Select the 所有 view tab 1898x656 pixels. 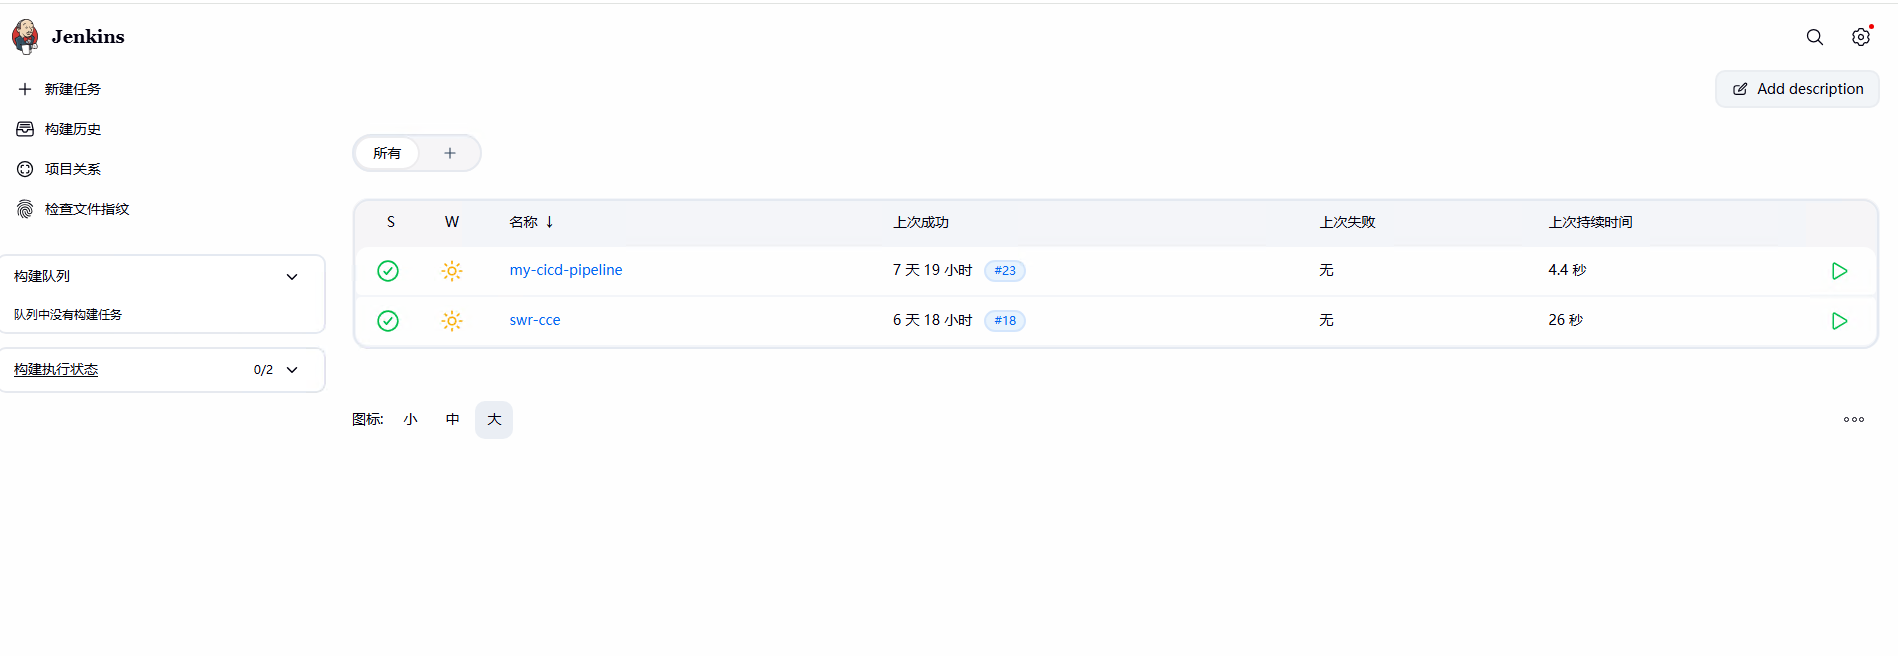click(387, 153)
